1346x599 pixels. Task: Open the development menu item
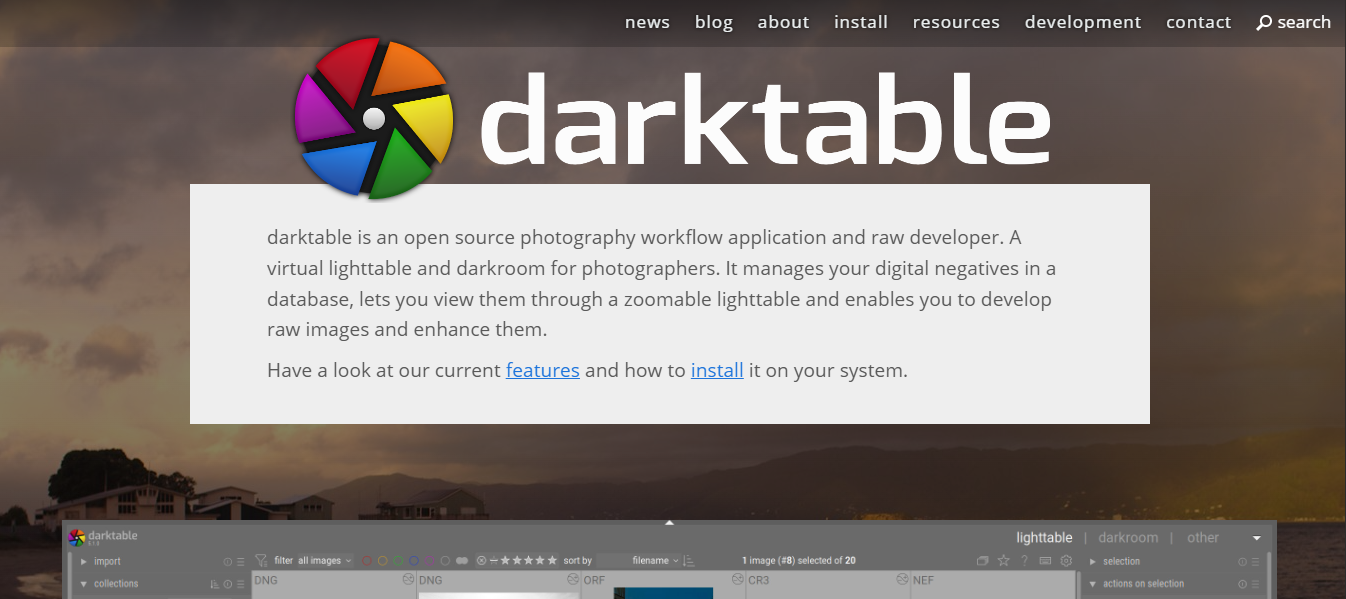(1083, 22)
